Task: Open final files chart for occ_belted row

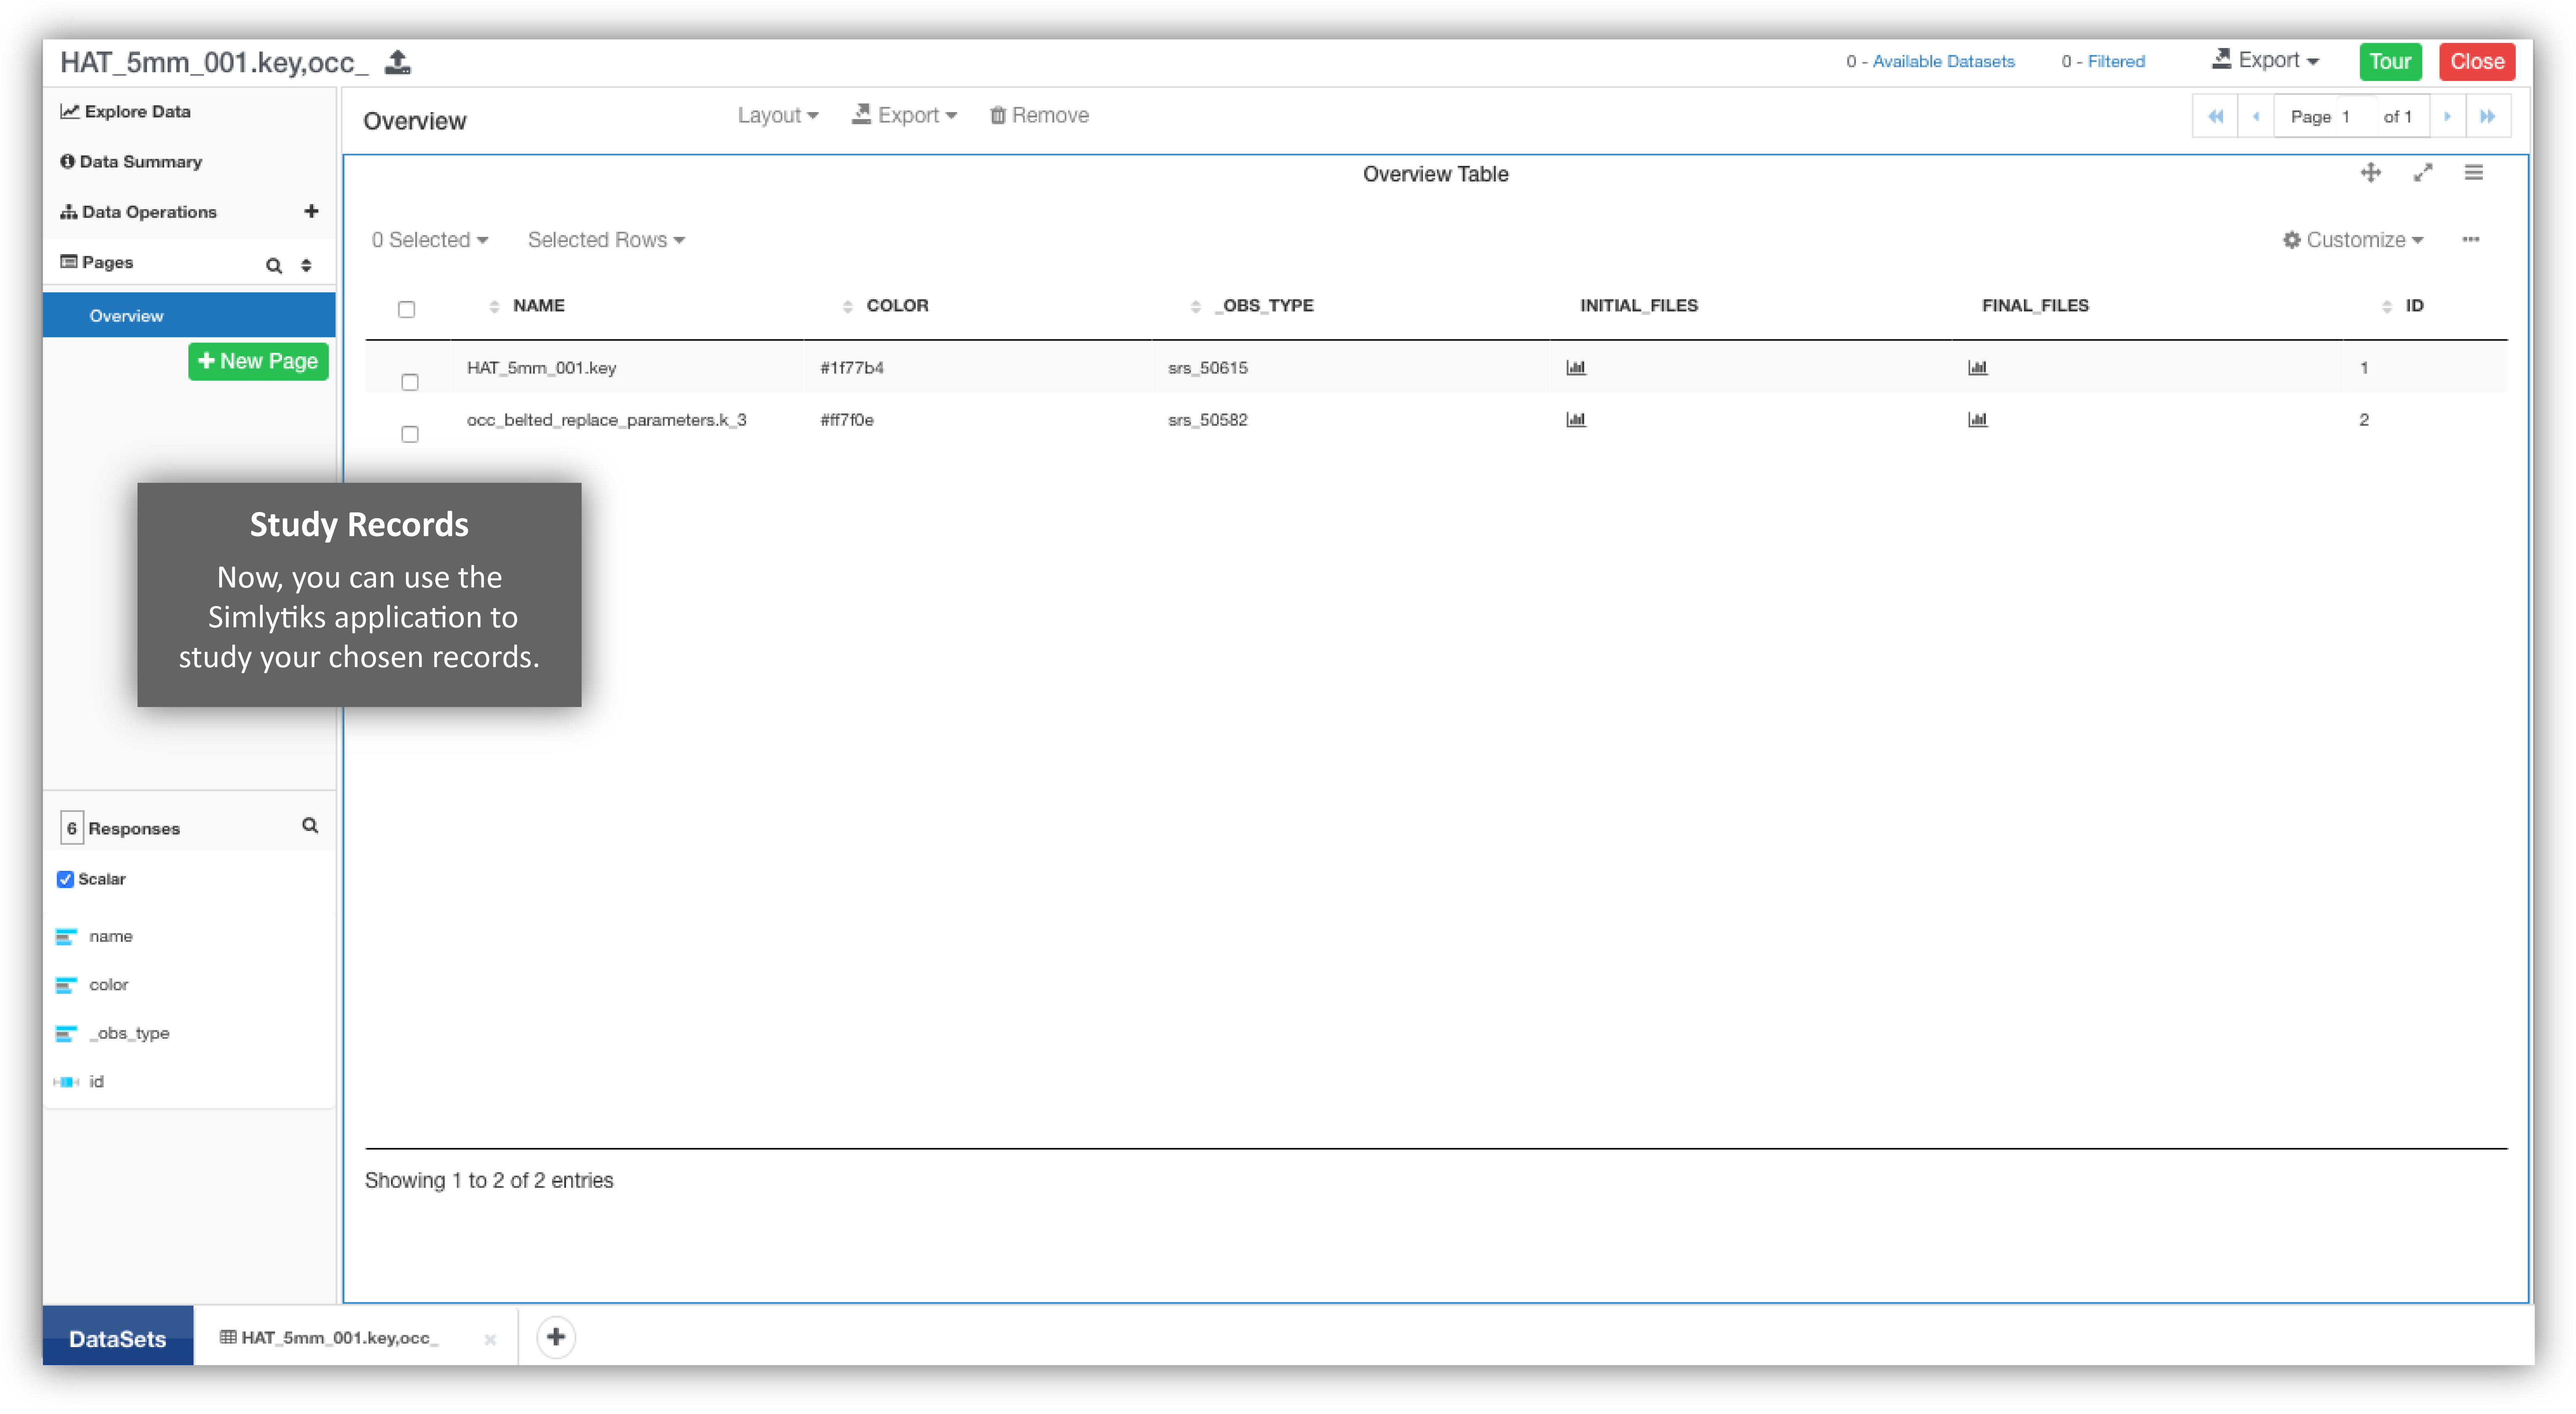Action: pyautogui.click(x=1977, y=420)
